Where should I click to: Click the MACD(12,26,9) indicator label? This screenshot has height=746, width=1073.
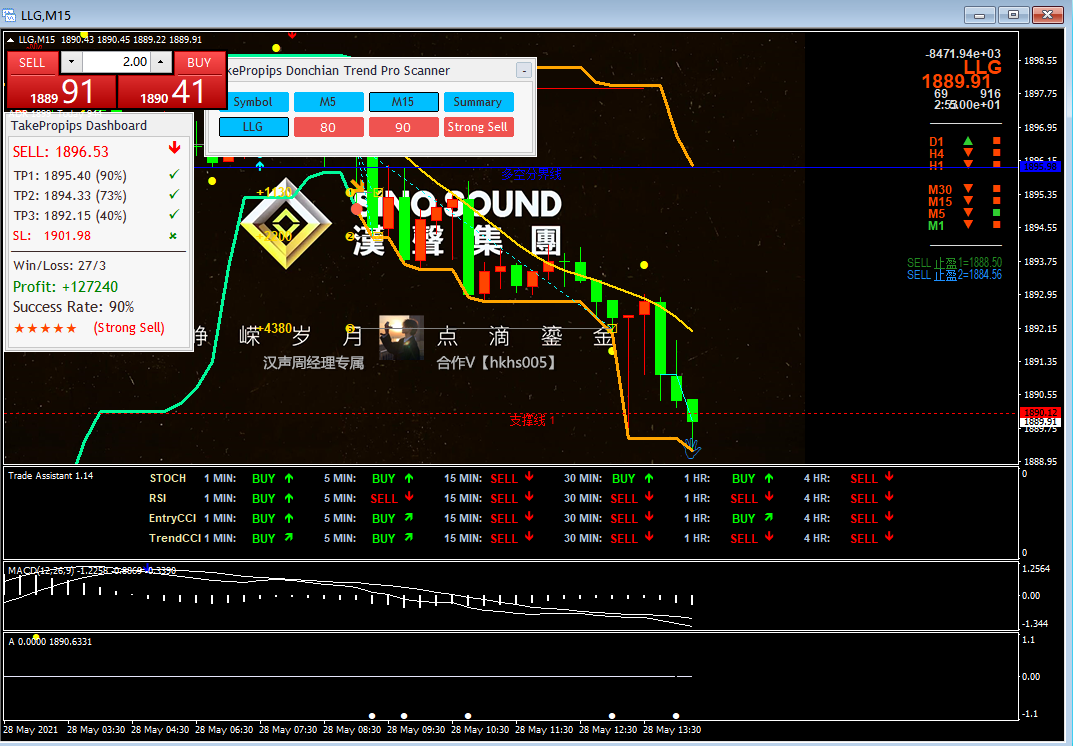click(92, 570)
